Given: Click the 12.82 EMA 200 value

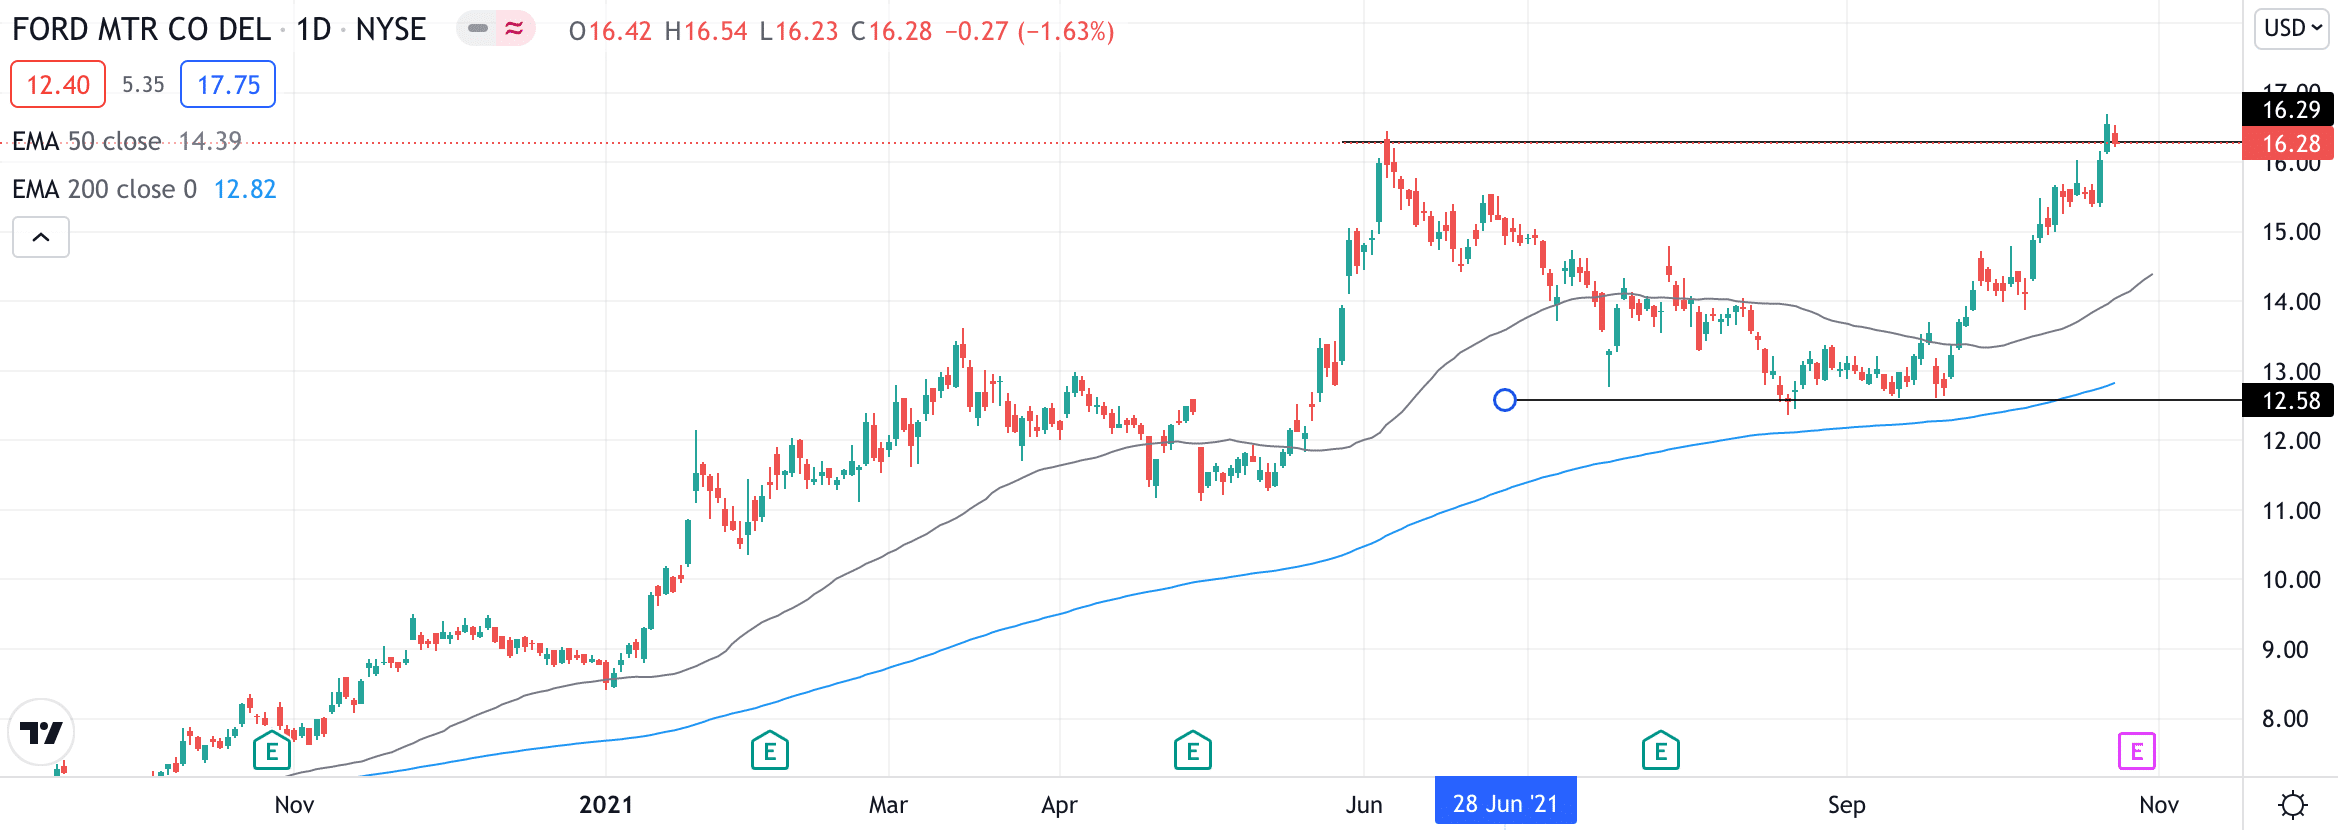Looking at the screenshot, I should 245,189.
